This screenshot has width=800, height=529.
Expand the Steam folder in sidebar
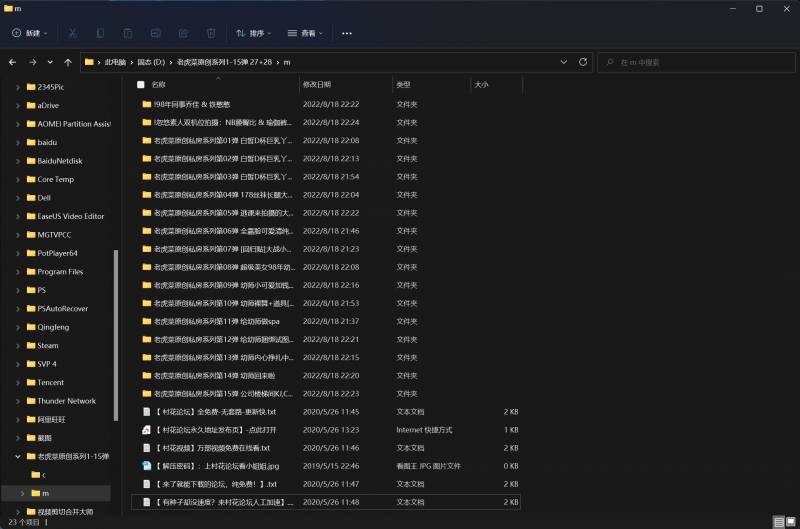tap(18, 346)
